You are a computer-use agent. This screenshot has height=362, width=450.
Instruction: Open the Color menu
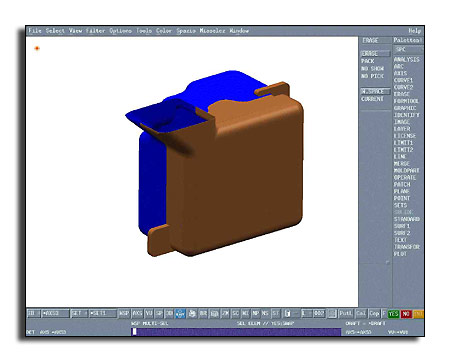point(164,31)
